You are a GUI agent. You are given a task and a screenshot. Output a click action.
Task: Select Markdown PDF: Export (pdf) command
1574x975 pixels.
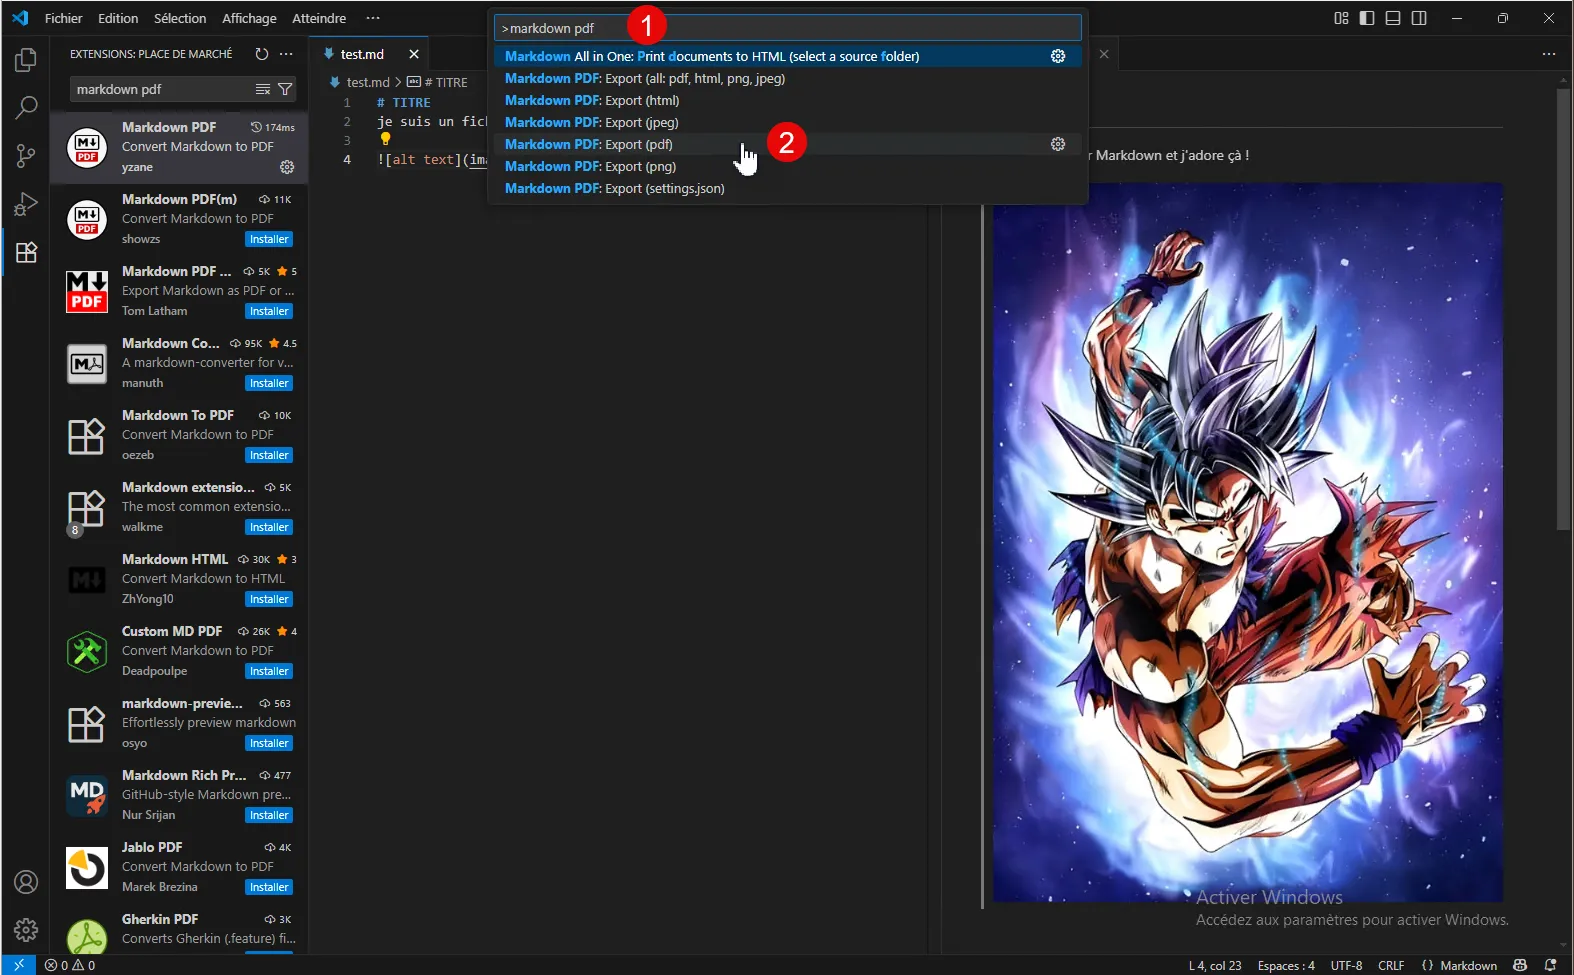click(x=589, y=144)
